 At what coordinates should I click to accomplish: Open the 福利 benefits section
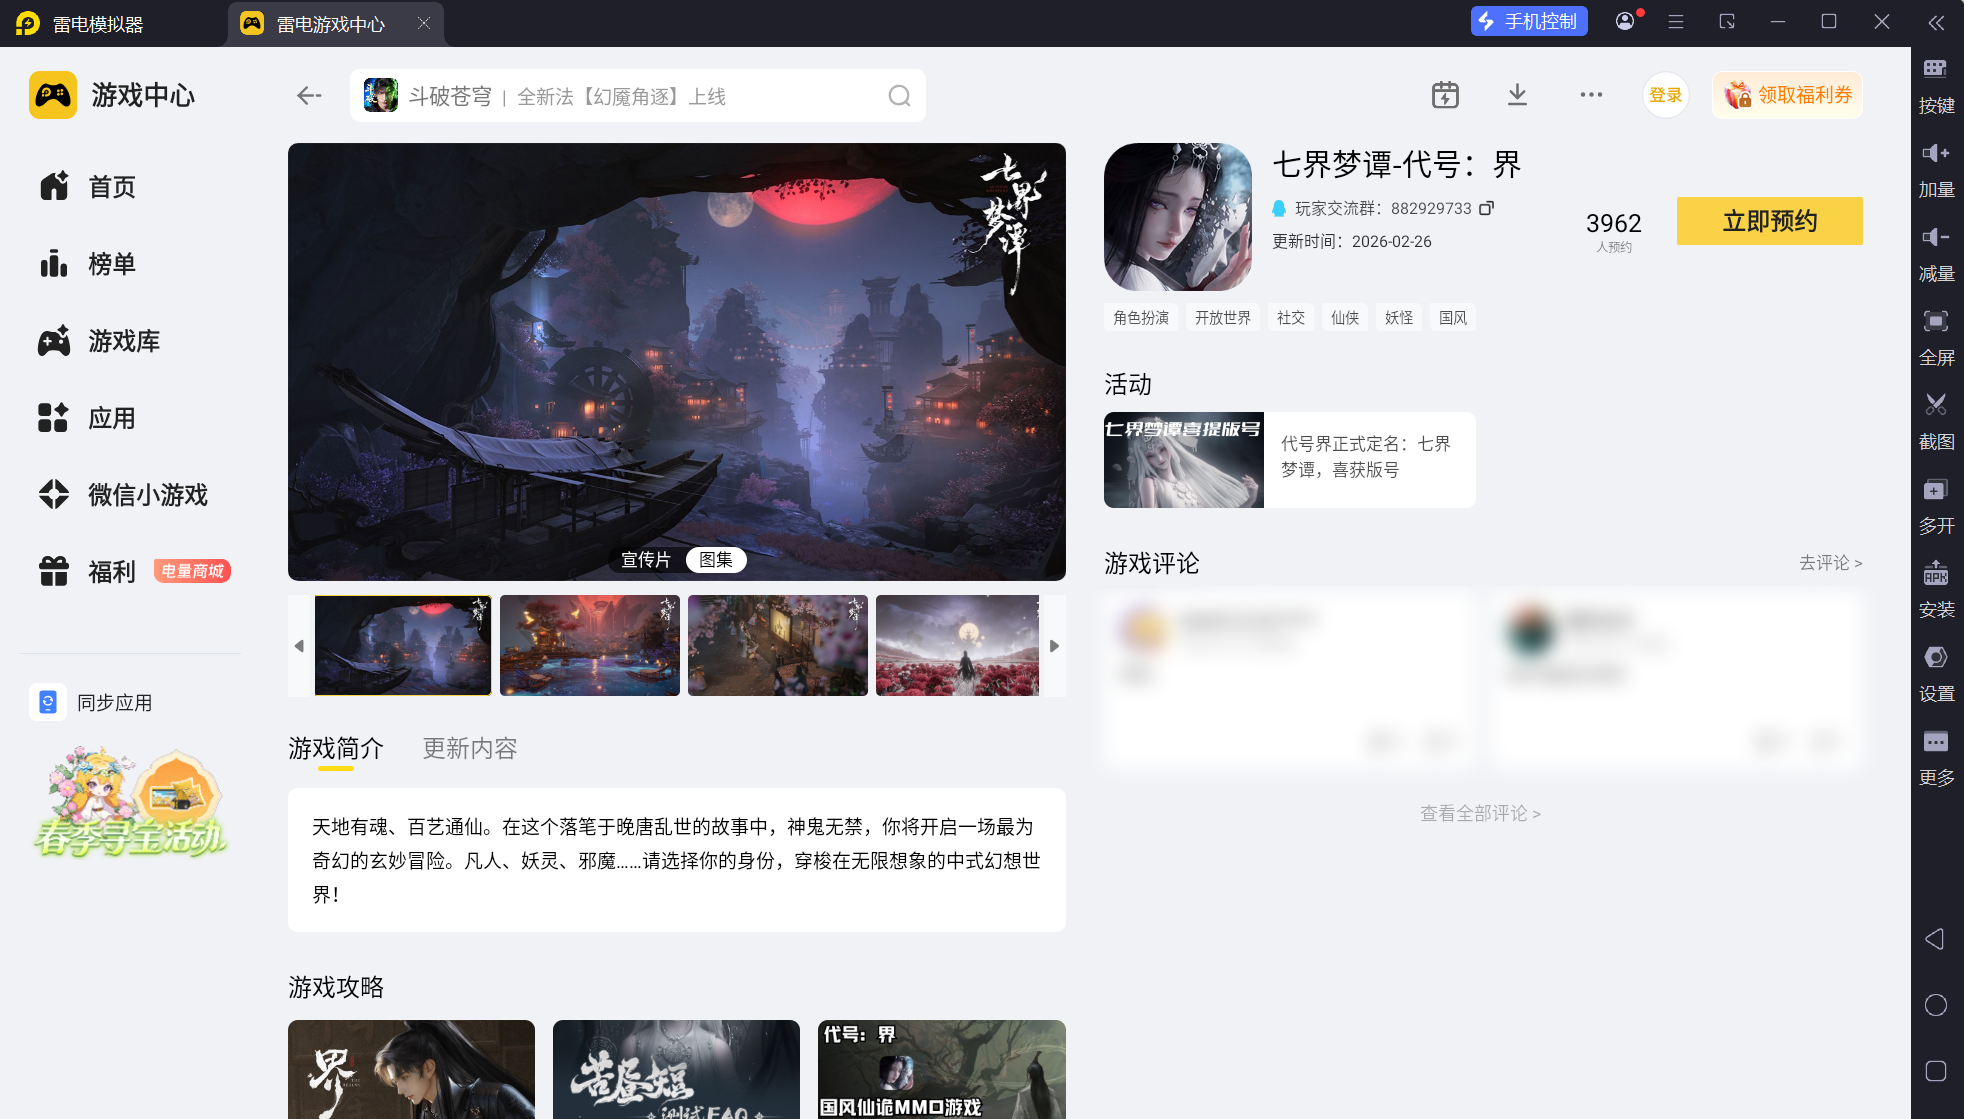pos(88,572)
